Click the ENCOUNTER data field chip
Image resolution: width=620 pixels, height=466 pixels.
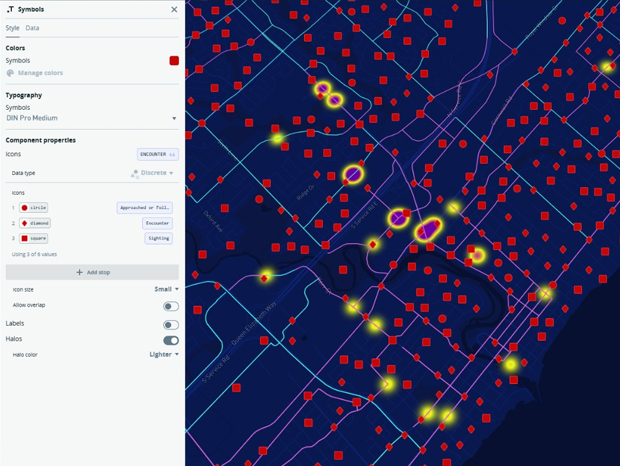click(158, 155)
